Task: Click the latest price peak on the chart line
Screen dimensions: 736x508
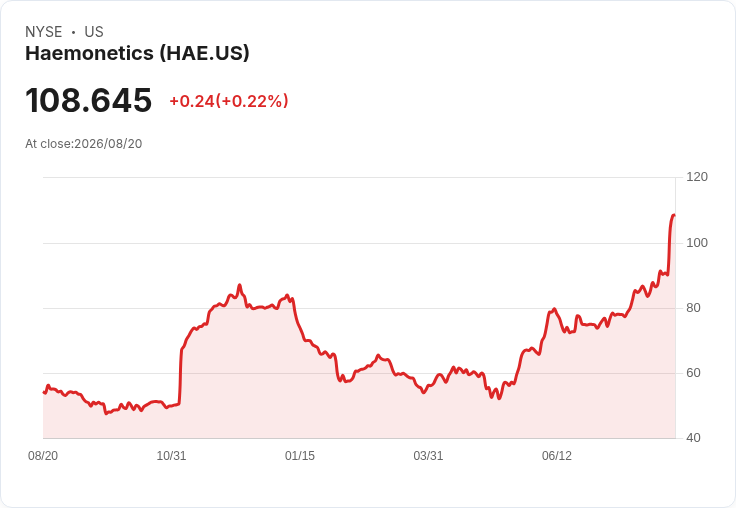Action: tap(674, 215)
